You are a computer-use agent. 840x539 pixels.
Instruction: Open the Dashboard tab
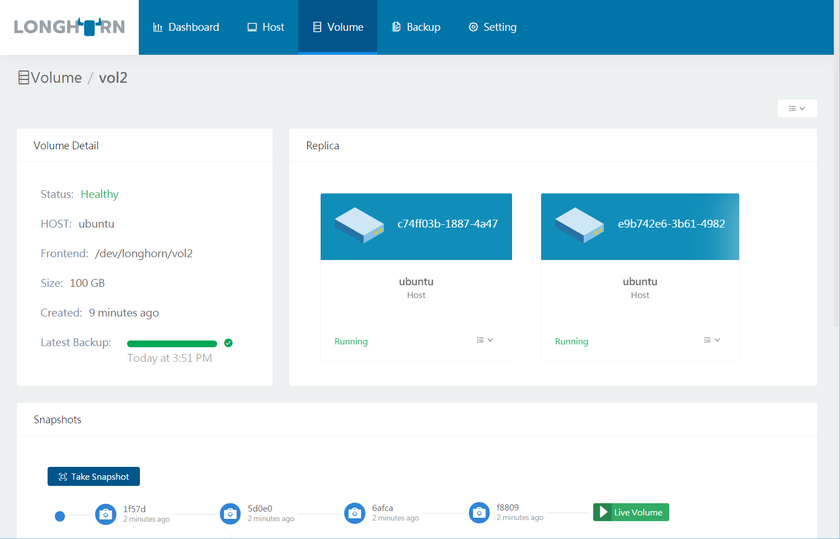point(186,27)
